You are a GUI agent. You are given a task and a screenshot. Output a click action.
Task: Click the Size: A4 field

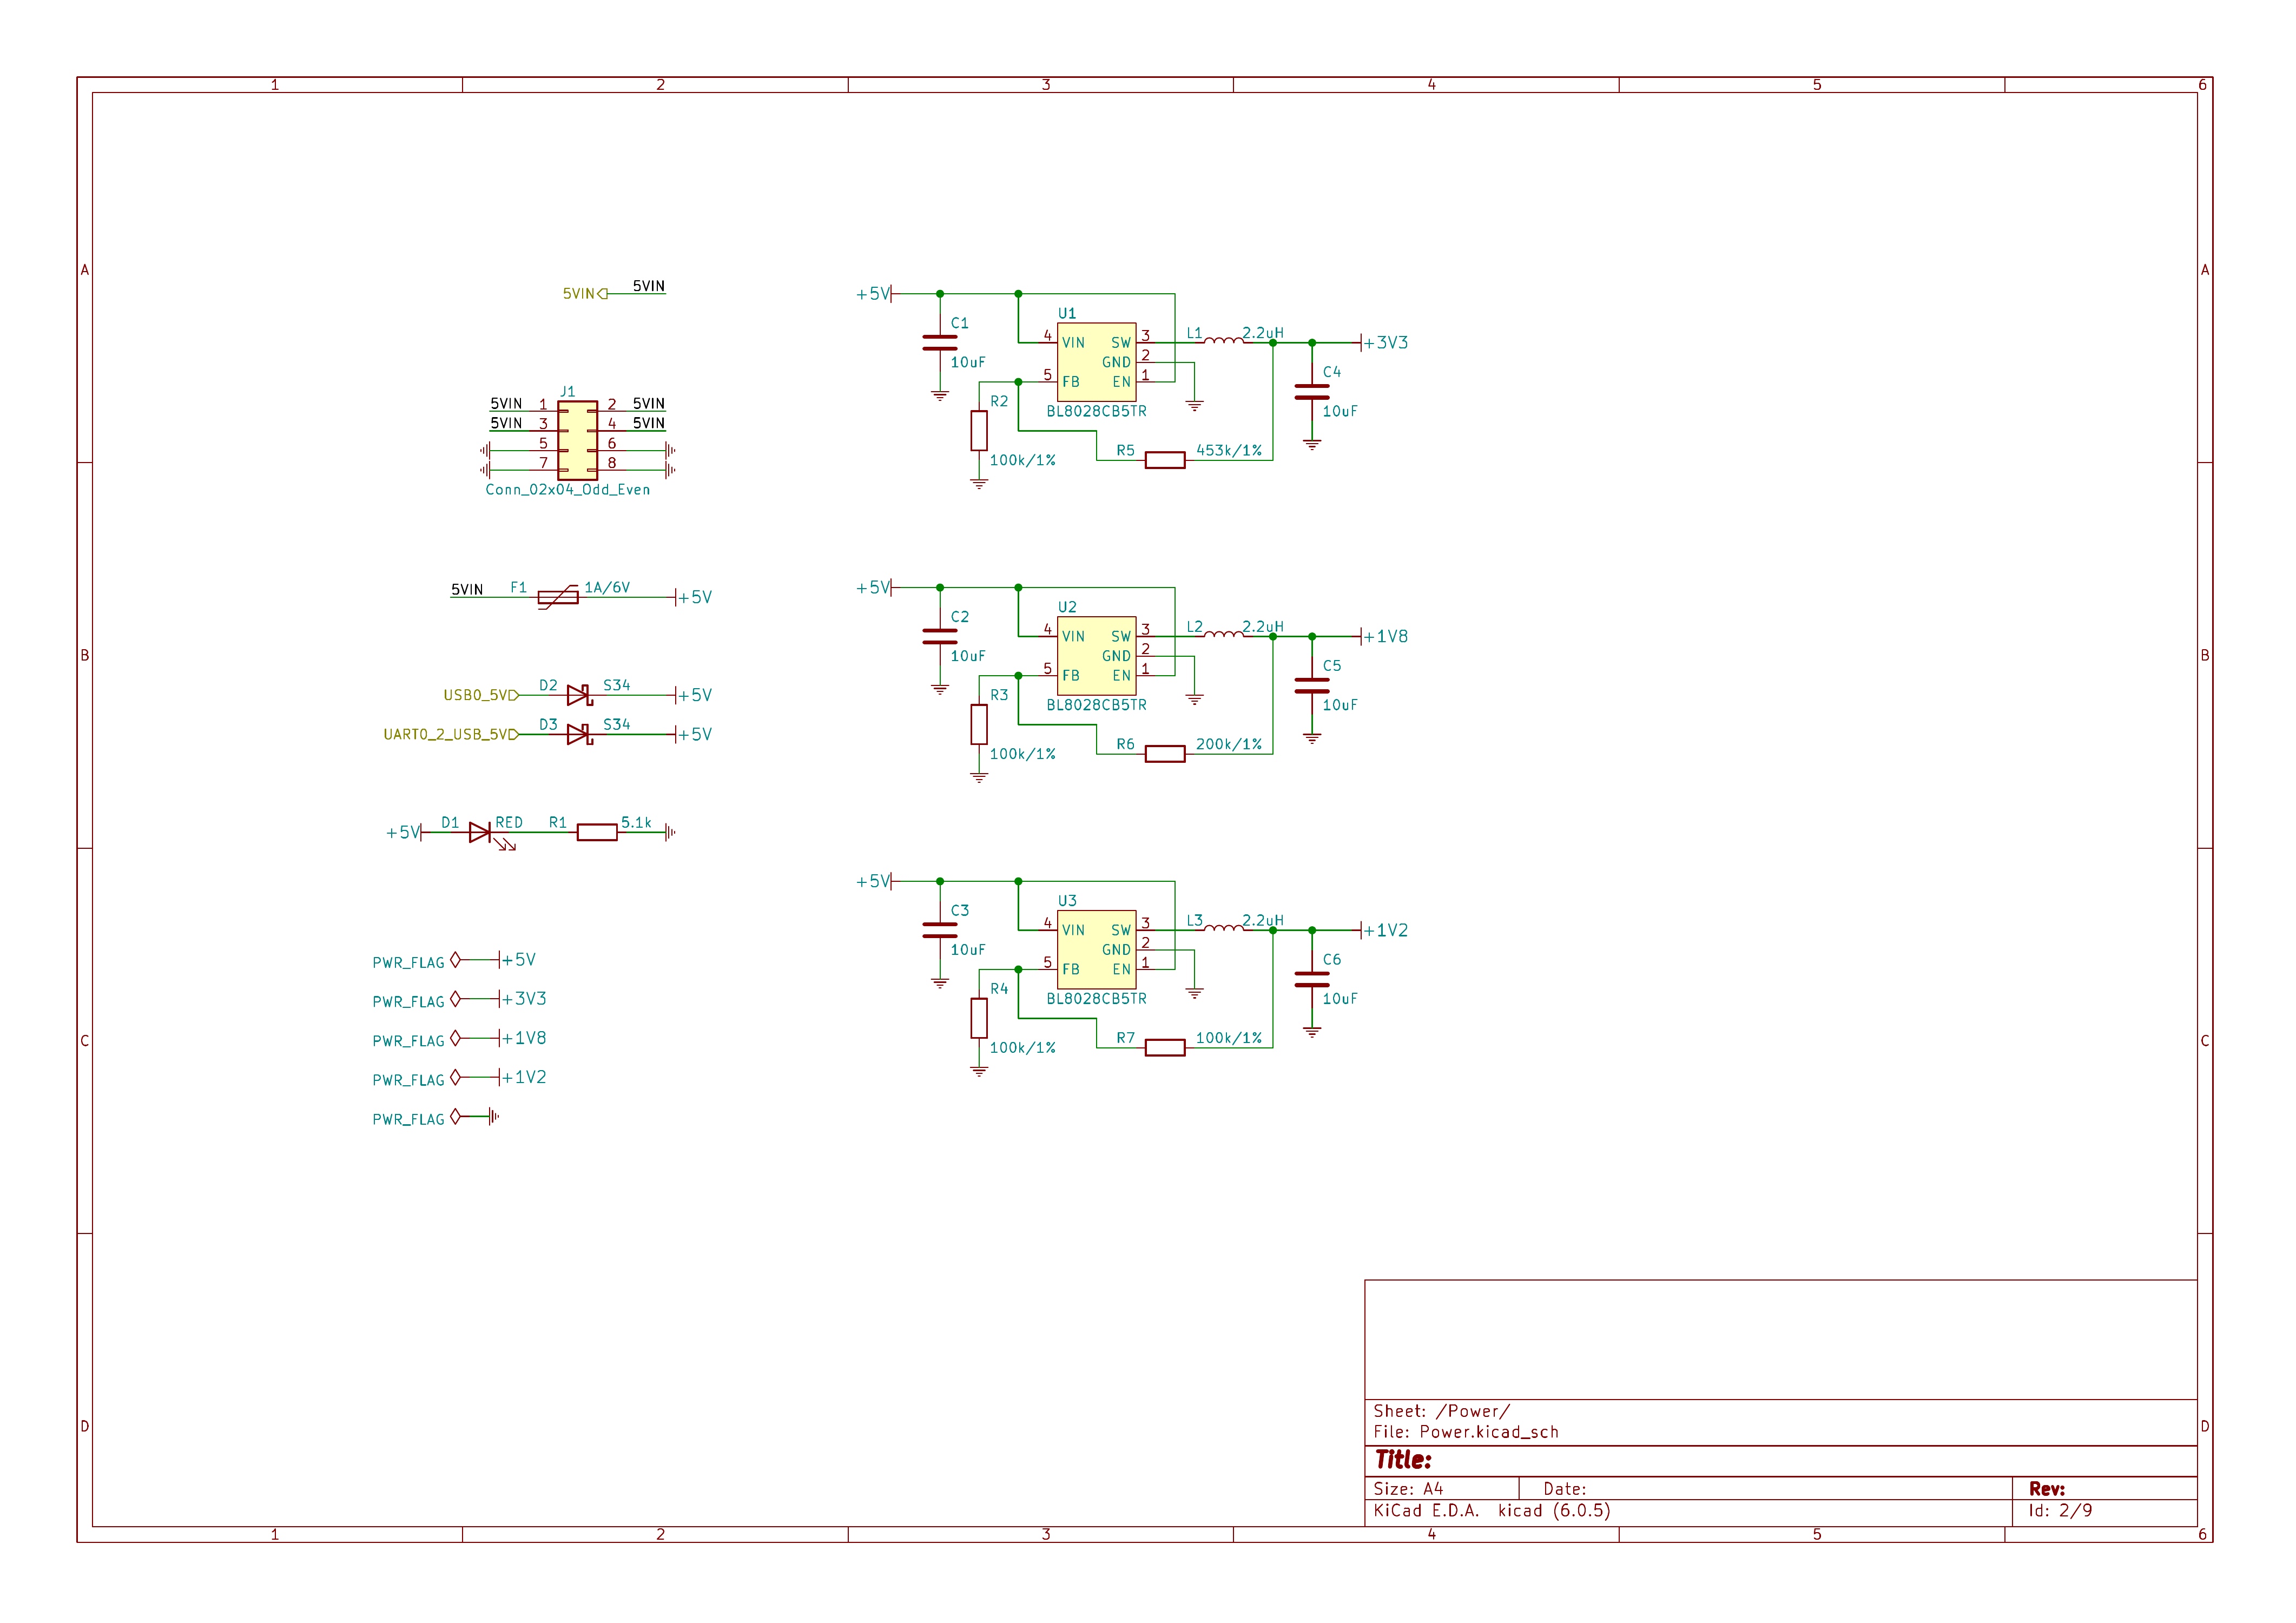point(1408,1489)
